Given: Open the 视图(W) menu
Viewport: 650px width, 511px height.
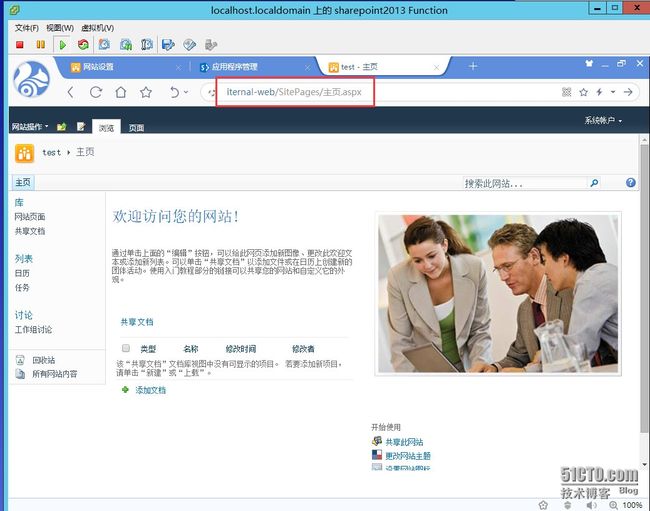Looking at the screenshot, I should 60,28.
